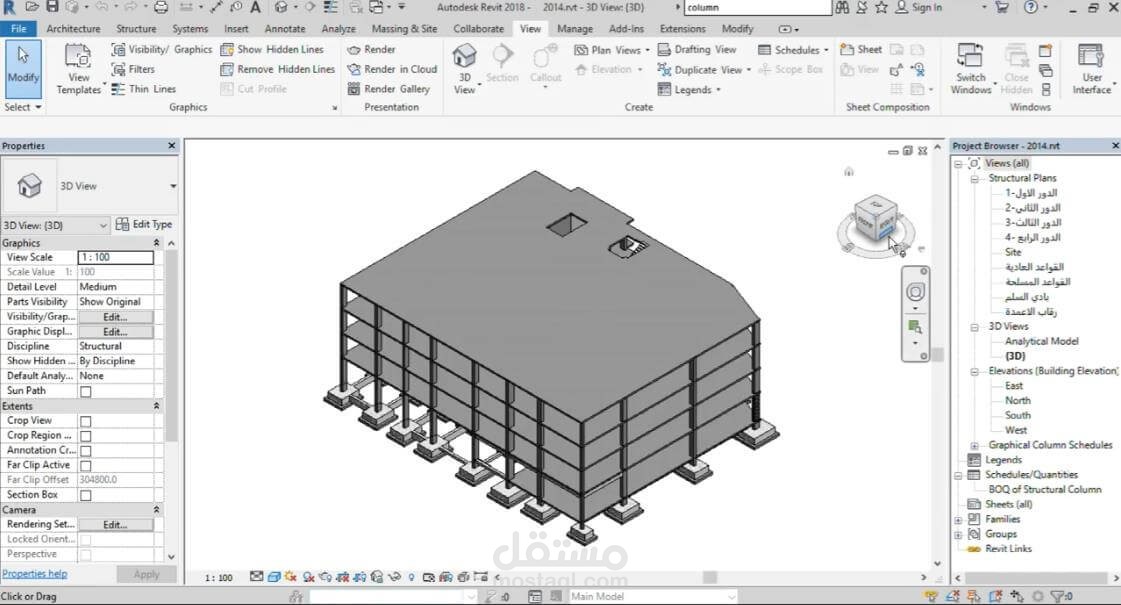1121x605 pixels.
Task: Switch to the Structure tab
Action: point(136,29)
